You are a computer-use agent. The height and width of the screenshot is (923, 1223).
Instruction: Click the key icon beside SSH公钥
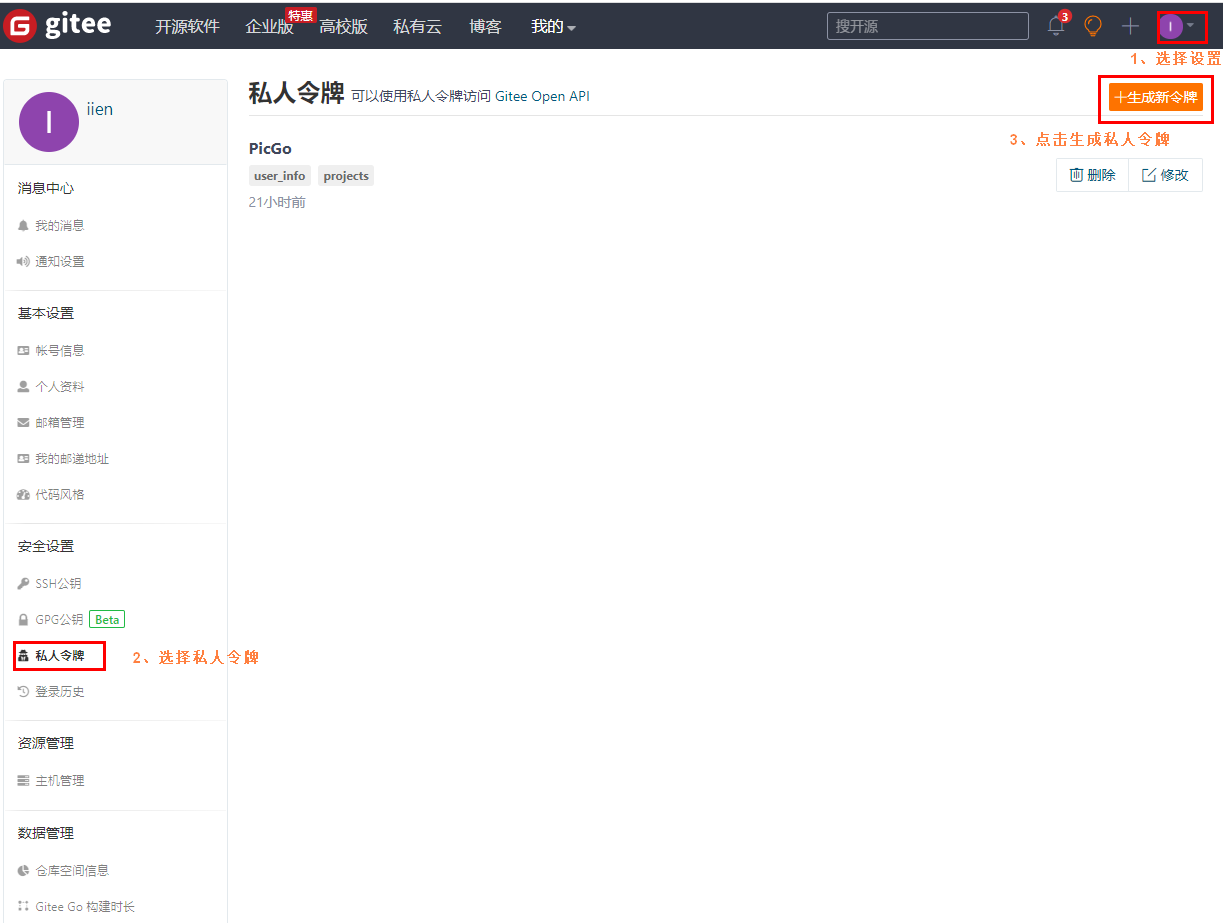23,584
